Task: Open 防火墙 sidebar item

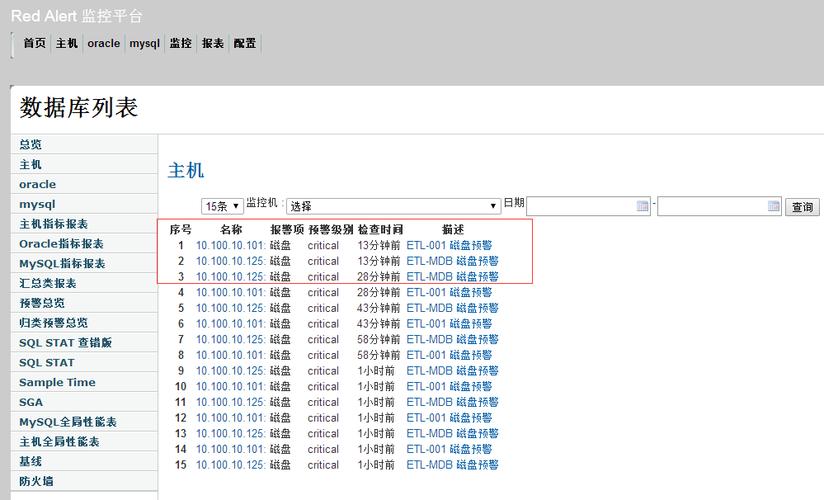Action: click(84, 481)
